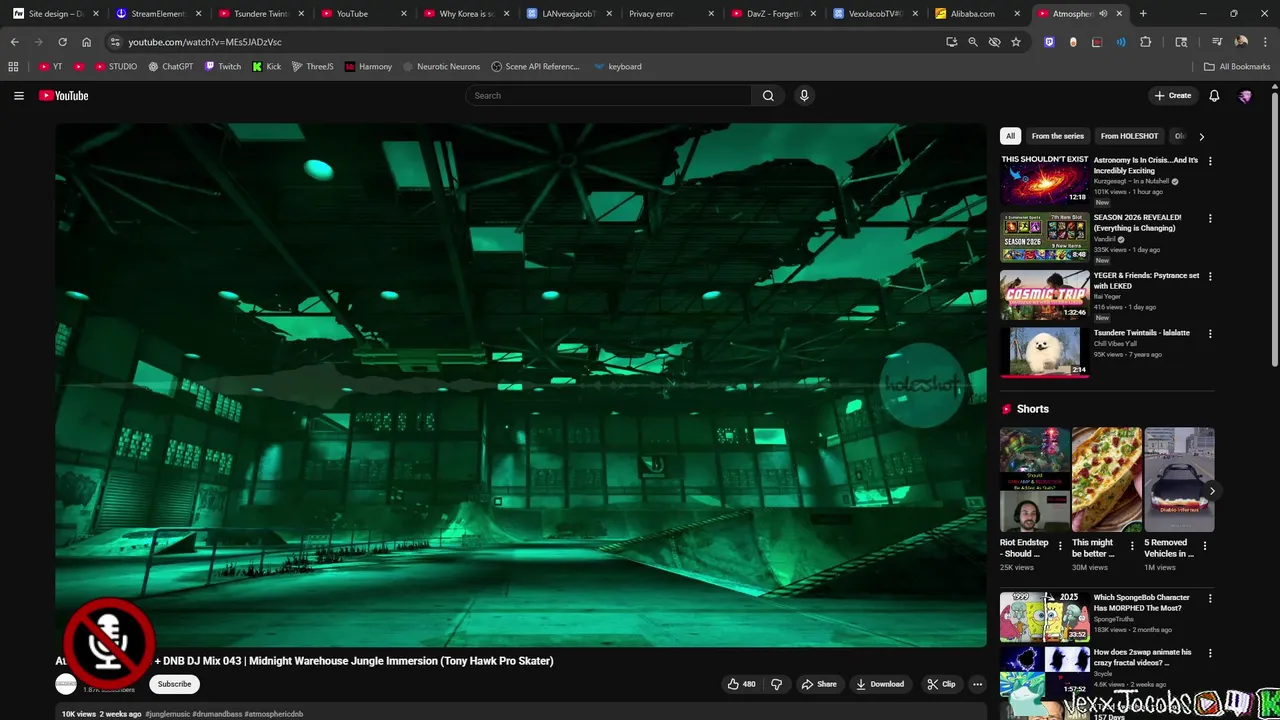The image size is (1280, 720).
Task: Open the SEASON 2026 REVEALED thumbnail
Action: (x=1045, y=237)
